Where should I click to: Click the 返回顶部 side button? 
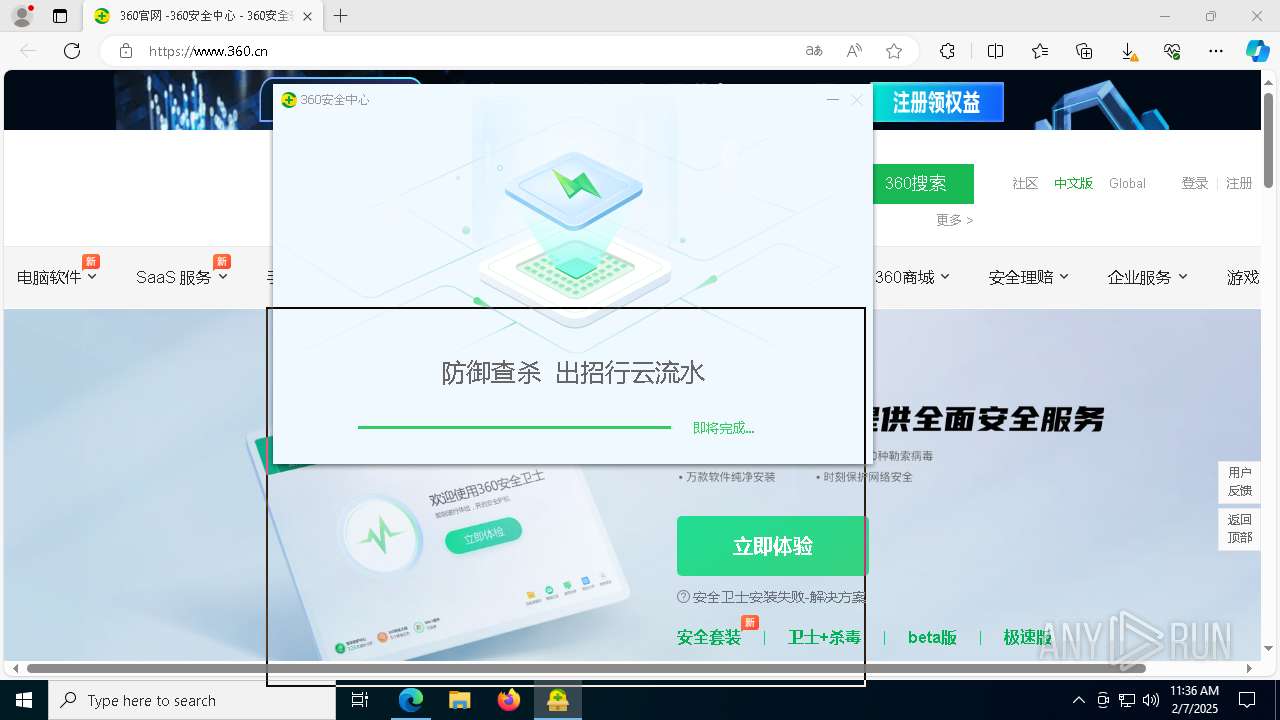click(1239, 529)
